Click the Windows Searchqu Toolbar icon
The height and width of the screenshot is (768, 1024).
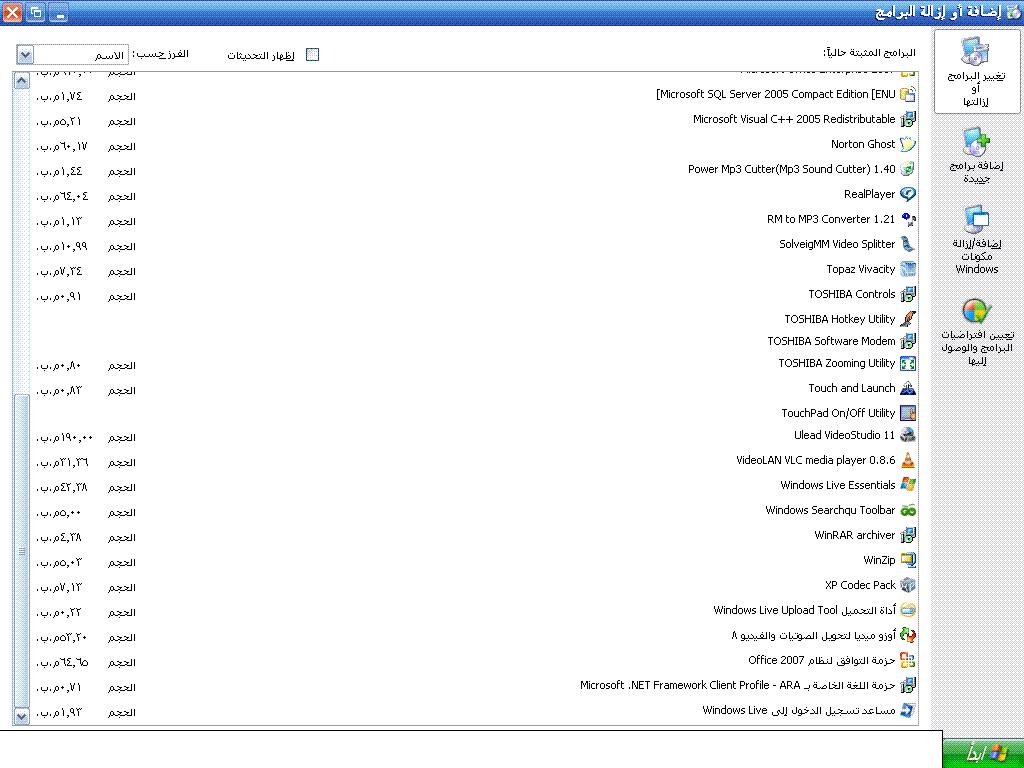[908, 511]
